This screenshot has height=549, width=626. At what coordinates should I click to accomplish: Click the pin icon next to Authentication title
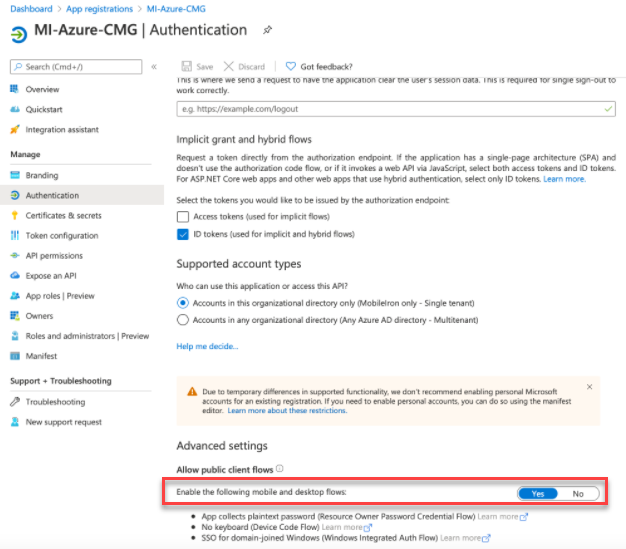(267, 30)
